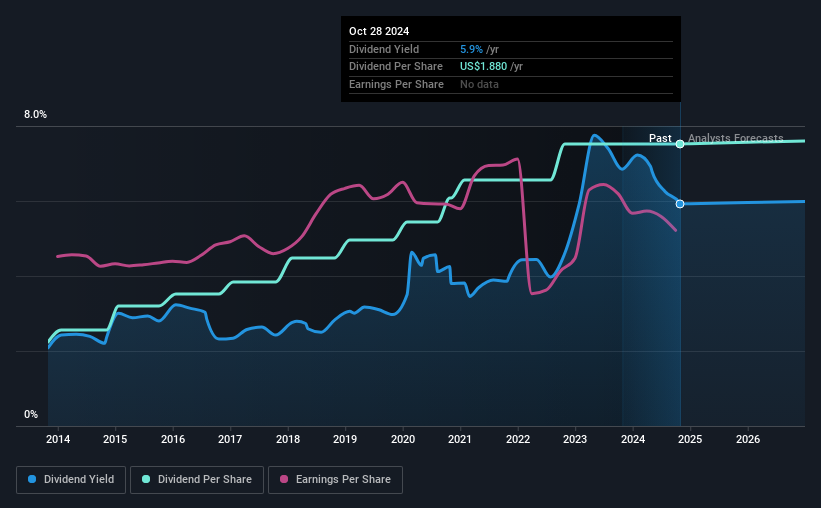Image resolution: width=821 pixels, height=508 pixels.
Task: Click the 2016 x-axis label
Action: 173,439
